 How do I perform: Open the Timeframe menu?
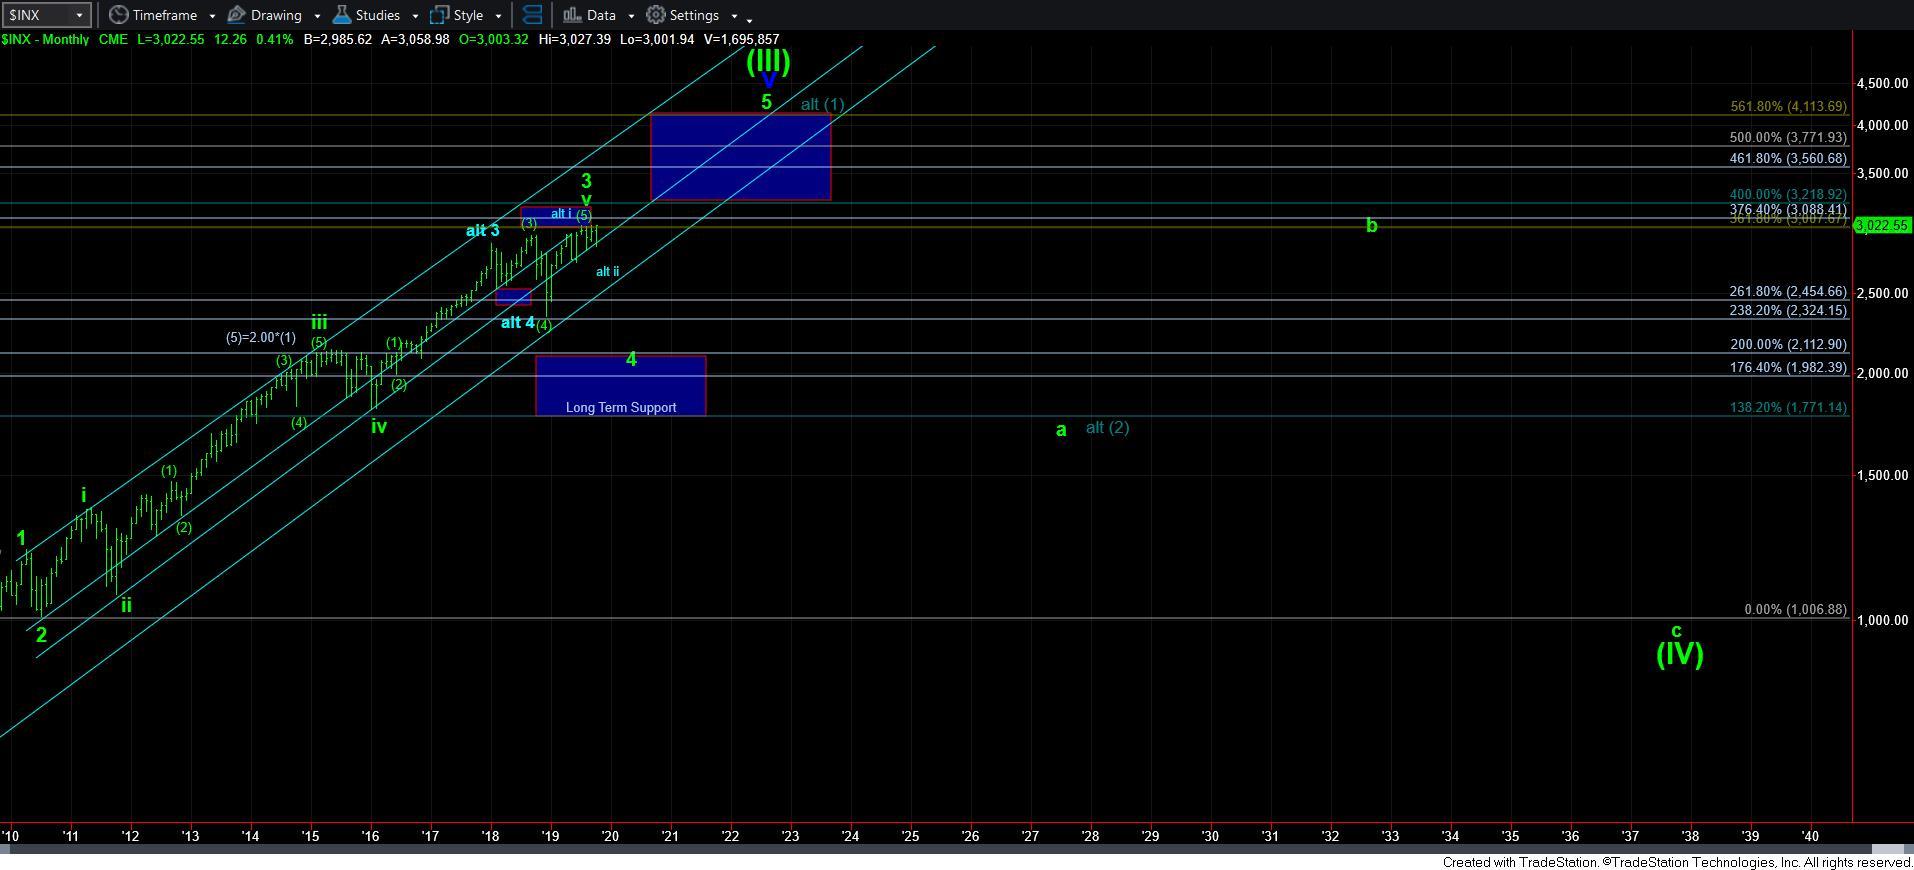(154, 15)
